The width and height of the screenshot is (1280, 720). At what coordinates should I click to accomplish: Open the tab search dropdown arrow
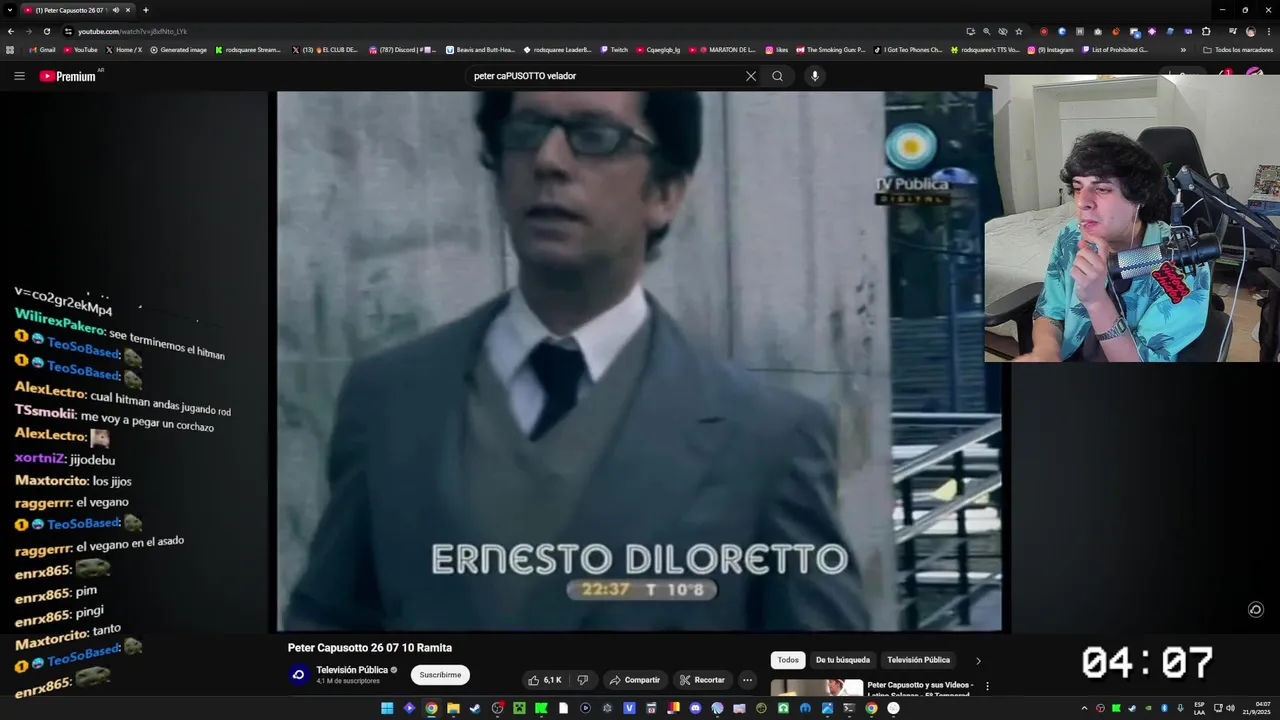10,10
